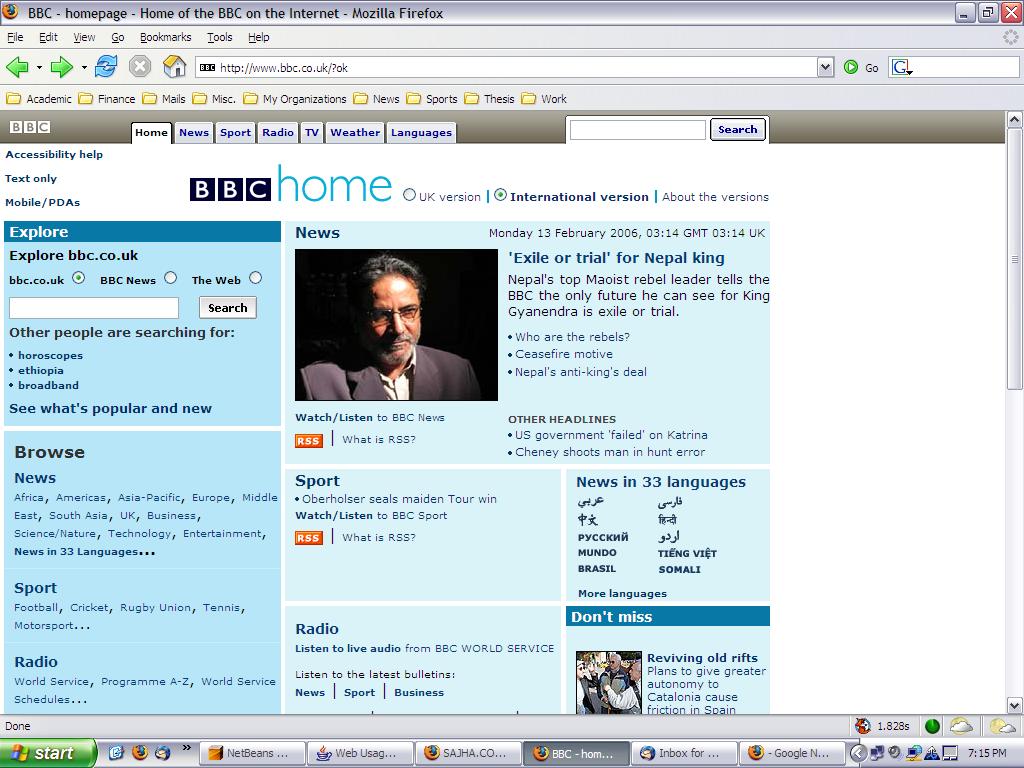Expand the address bar history dropdown

tap(825, 67)
